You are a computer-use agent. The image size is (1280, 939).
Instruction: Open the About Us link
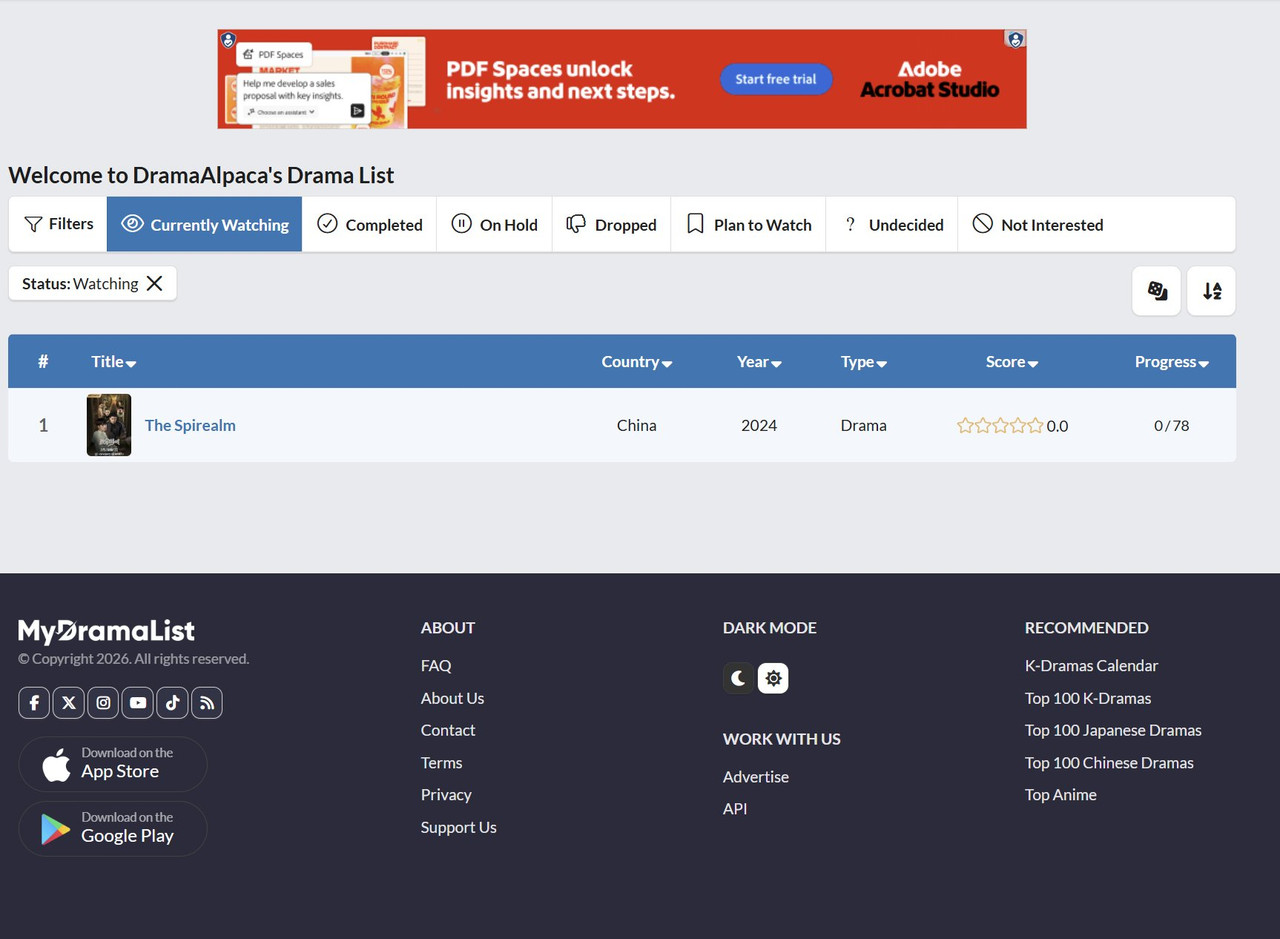click(x=452, y=698)
